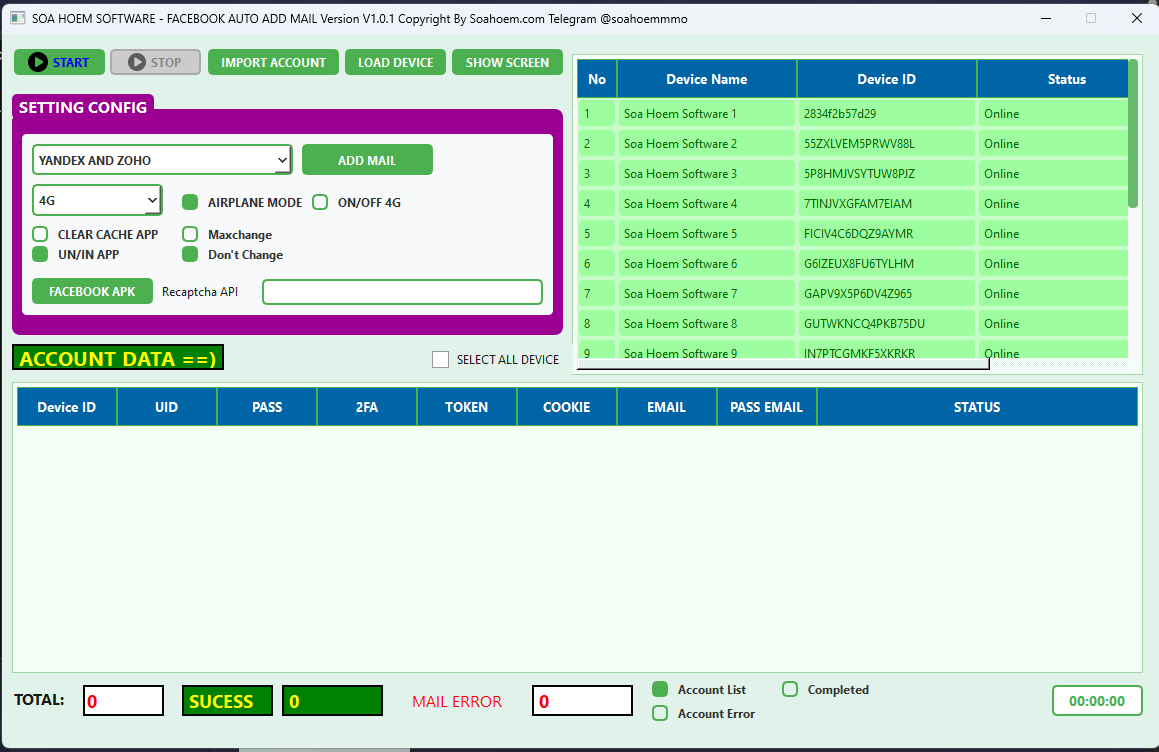Screen dimensions: 1159x752
Task: Select row Soa Hoem Software 5
Action: [853, 234]
